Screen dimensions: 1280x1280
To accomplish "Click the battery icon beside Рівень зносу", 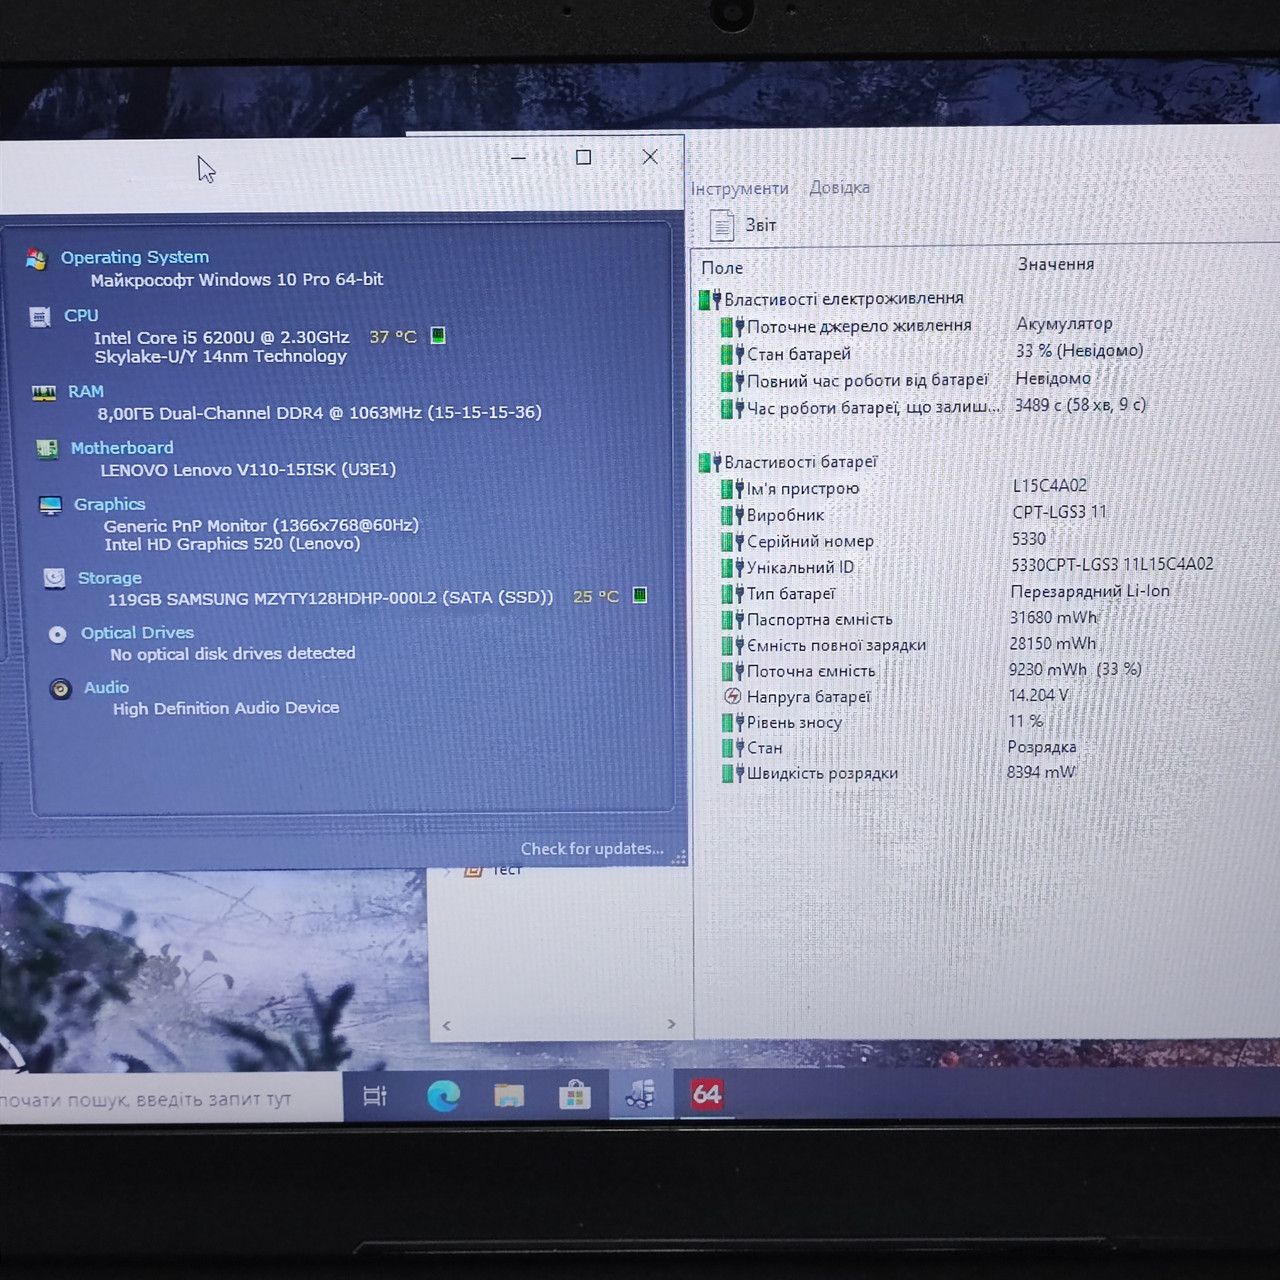I will tap(732, 722).
